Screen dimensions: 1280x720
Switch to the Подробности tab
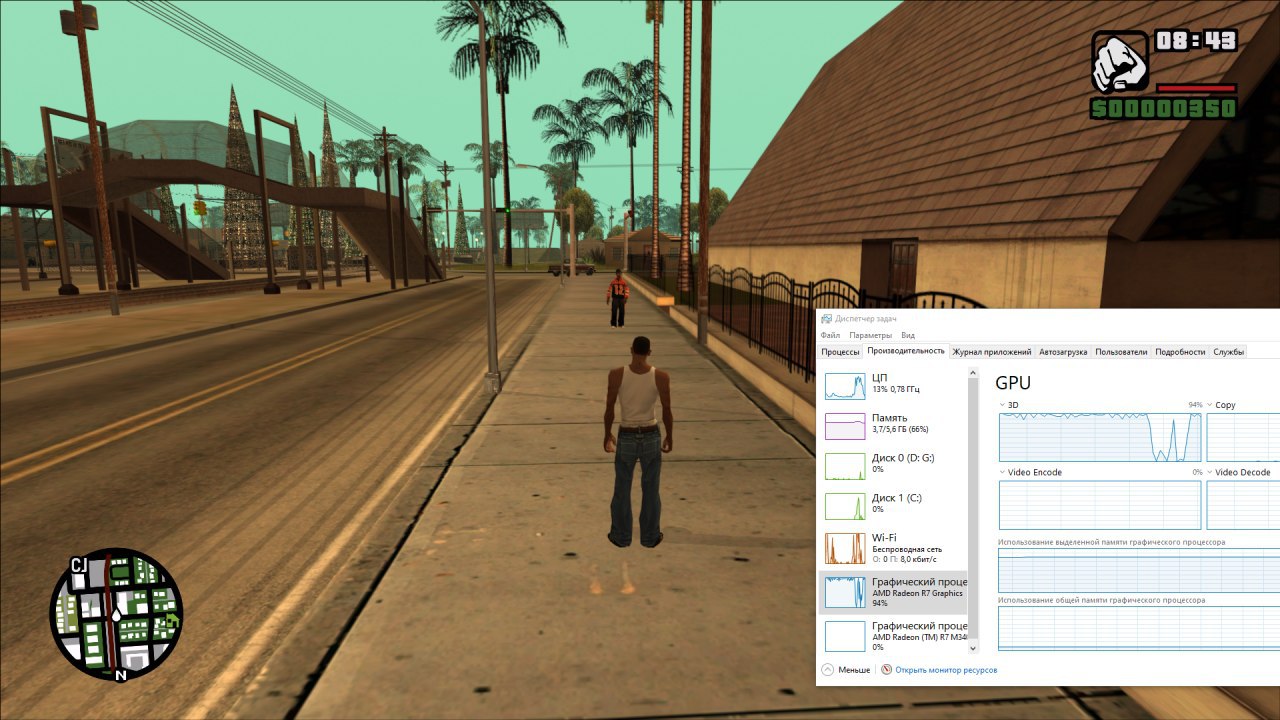click(x=1180, y=352)
